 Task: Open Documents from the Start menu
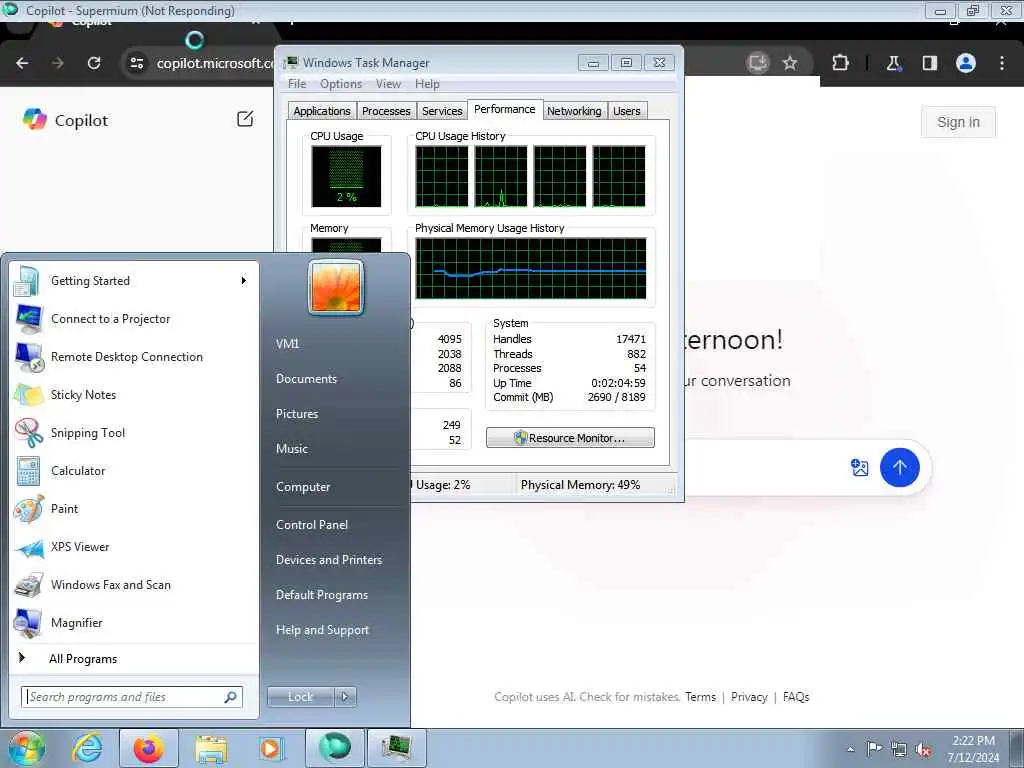[x=306, y=379]
